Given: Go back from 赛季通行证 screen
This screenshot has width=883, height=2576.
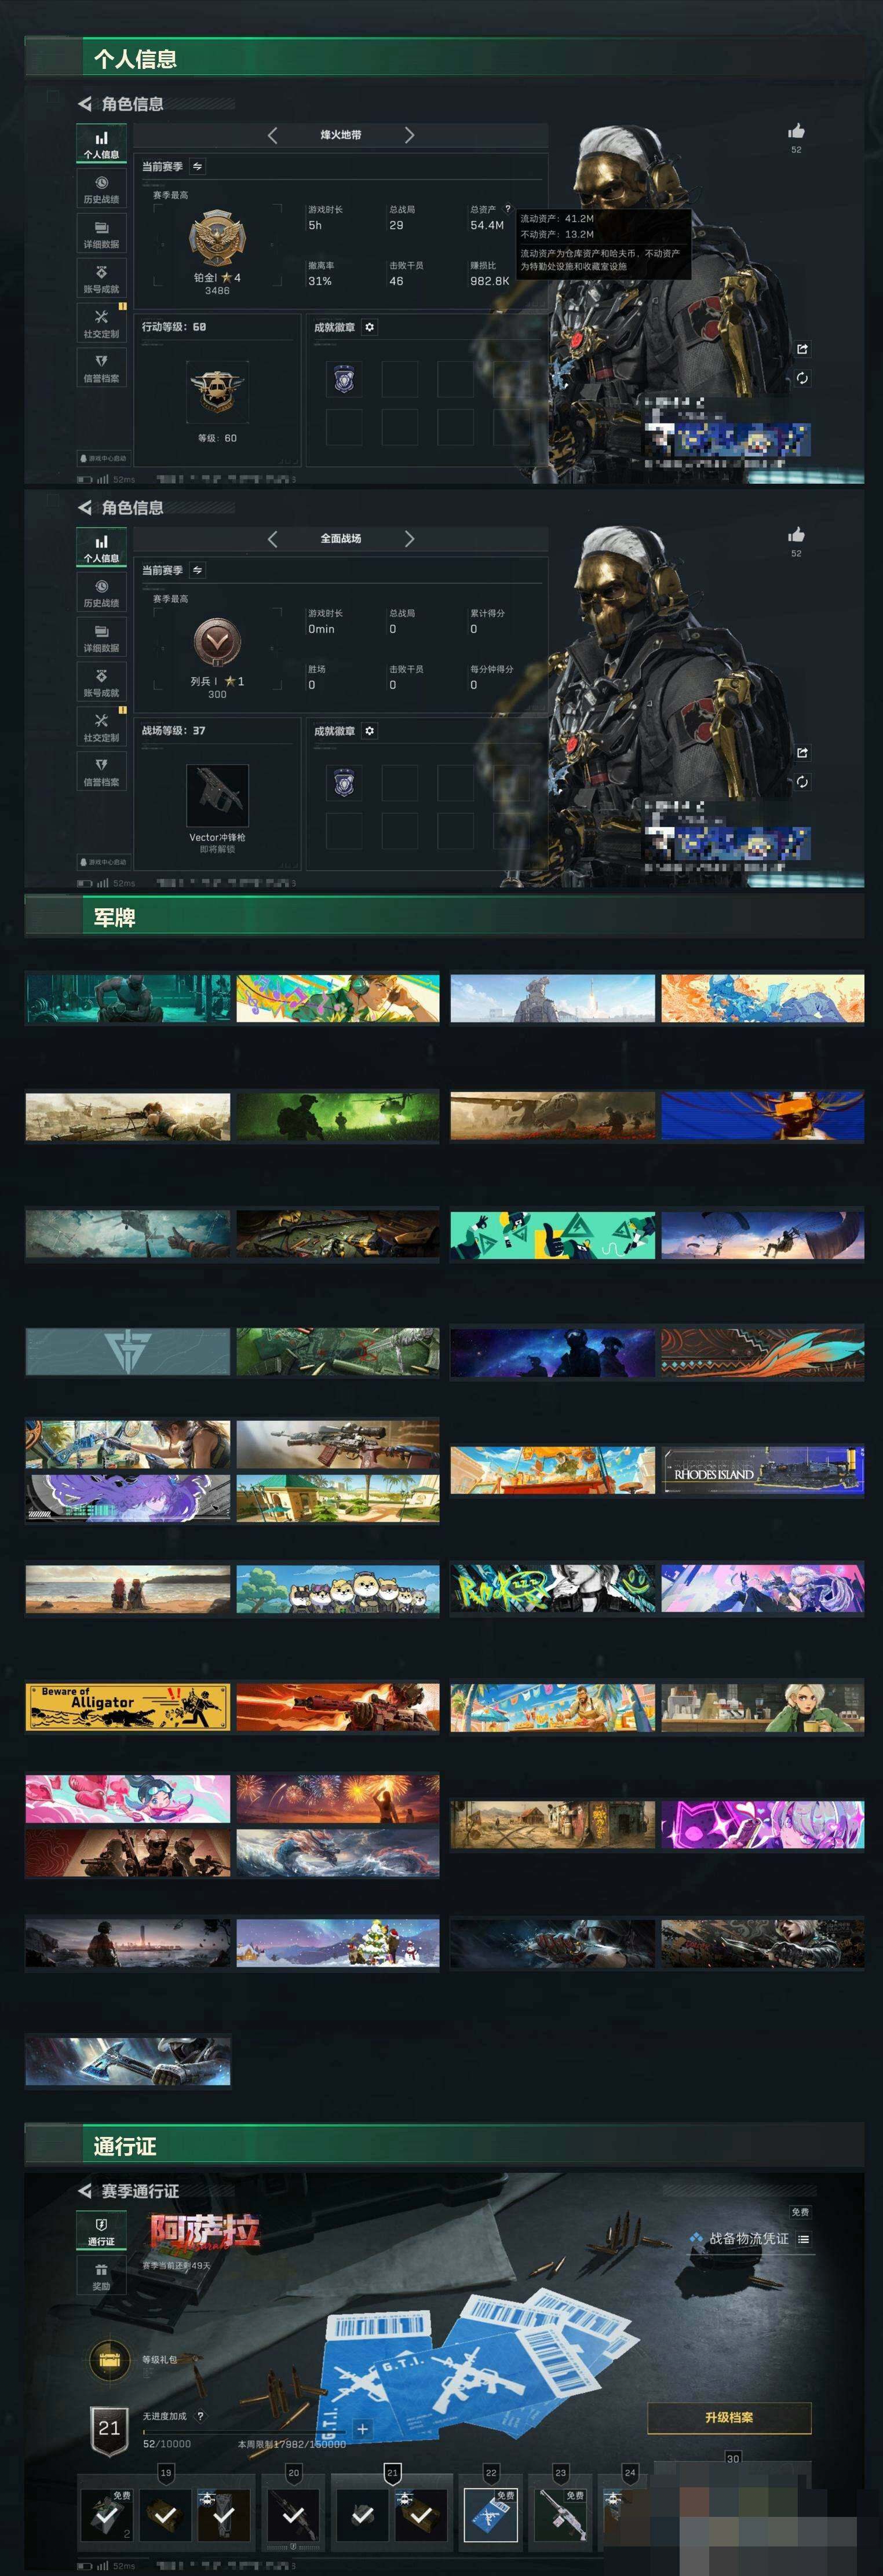Looking at the screenshot, I should click(x=84, y=2191).
